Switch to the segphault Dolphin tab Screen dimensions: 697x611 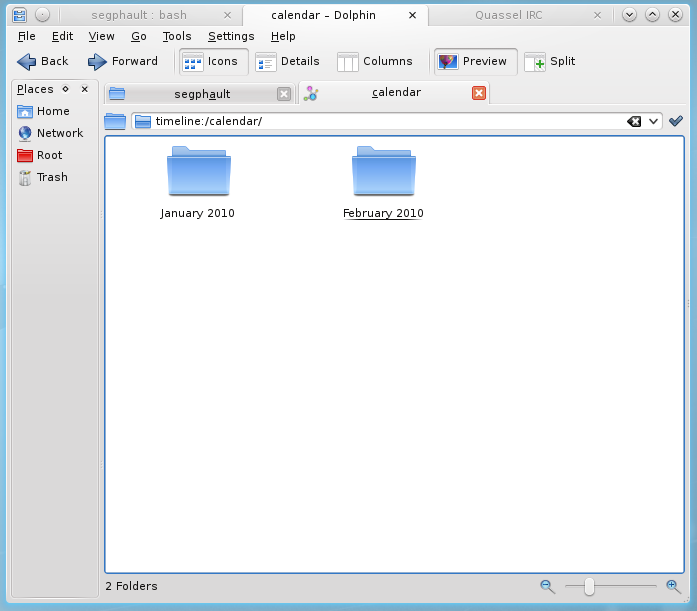[199, 94]
